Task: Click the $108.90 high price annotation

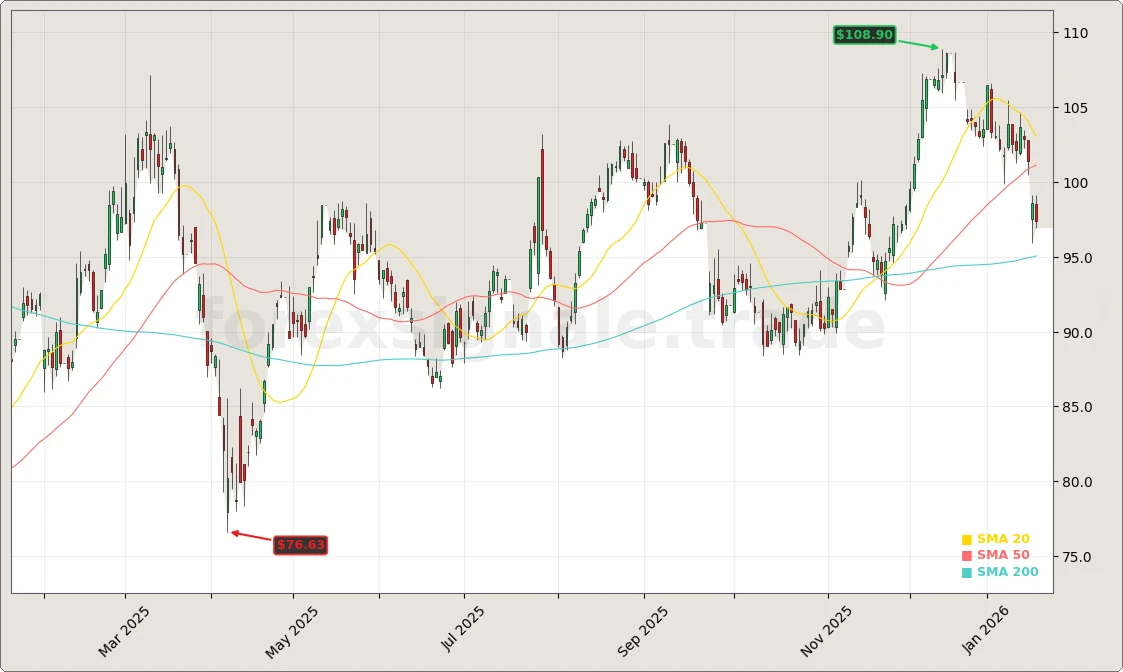Action: (865, 35)
